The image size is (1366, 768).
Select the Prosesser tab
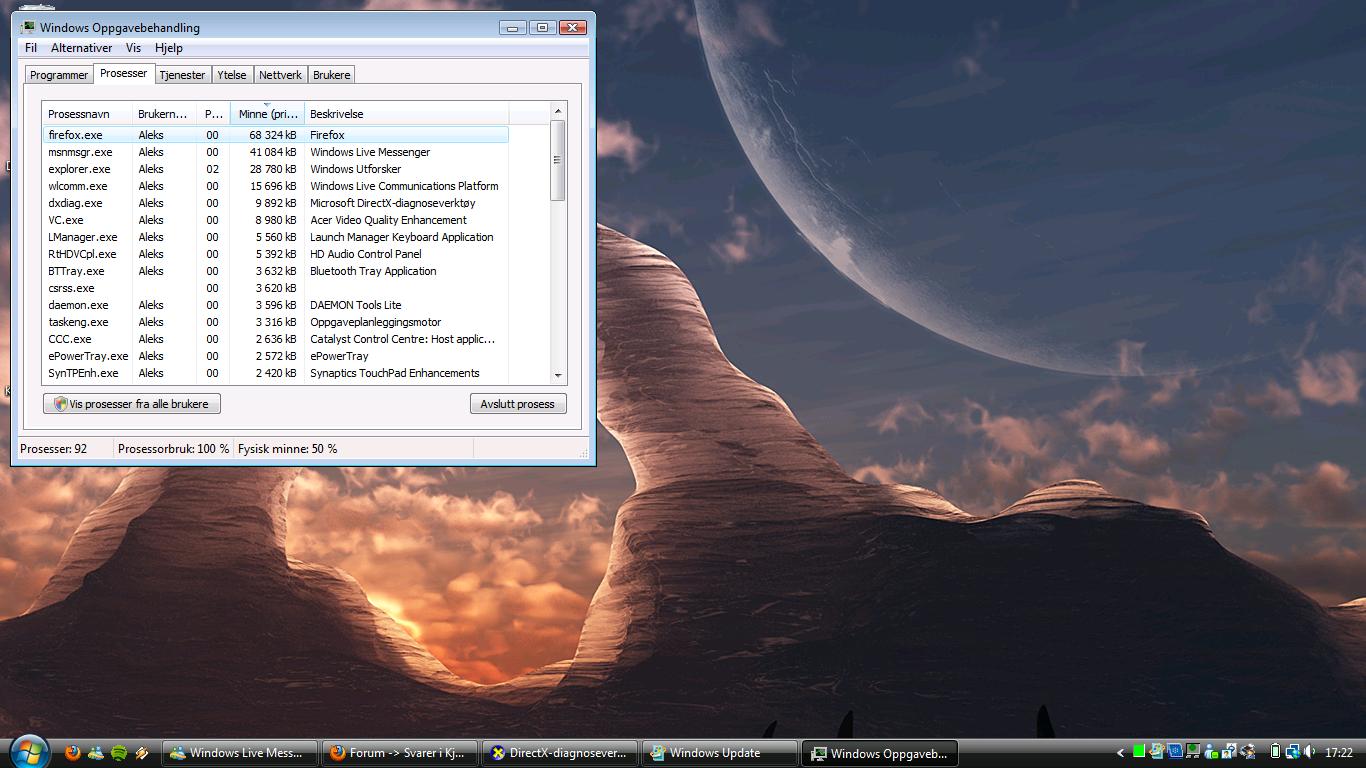pyautogui.click(x=124, y=73)
